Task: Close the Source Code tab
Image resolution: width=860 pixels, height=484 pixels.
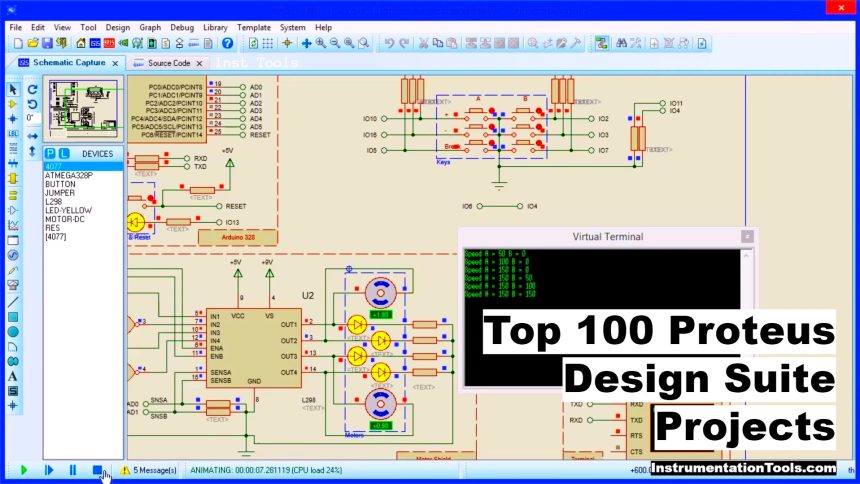Action: 200,64
